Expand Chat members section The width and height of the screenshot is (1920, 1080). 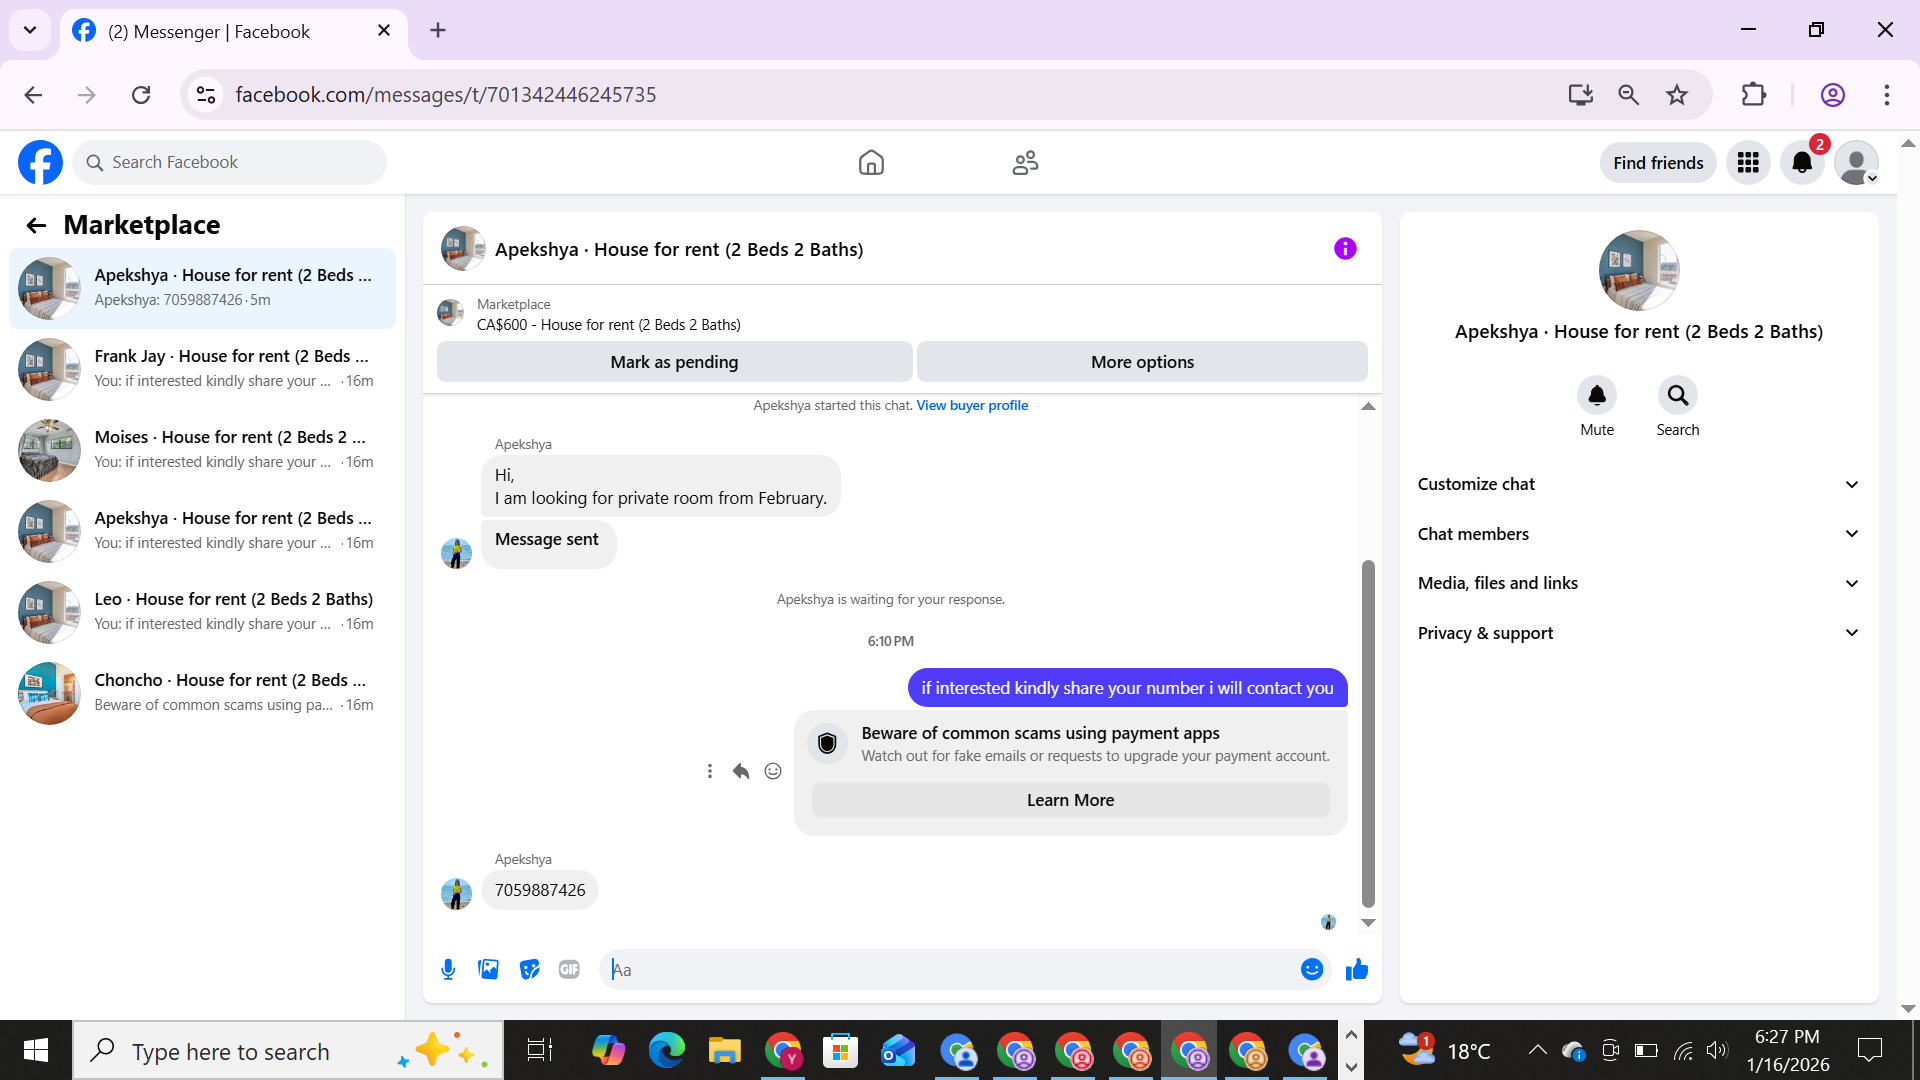click(1638, 534)
